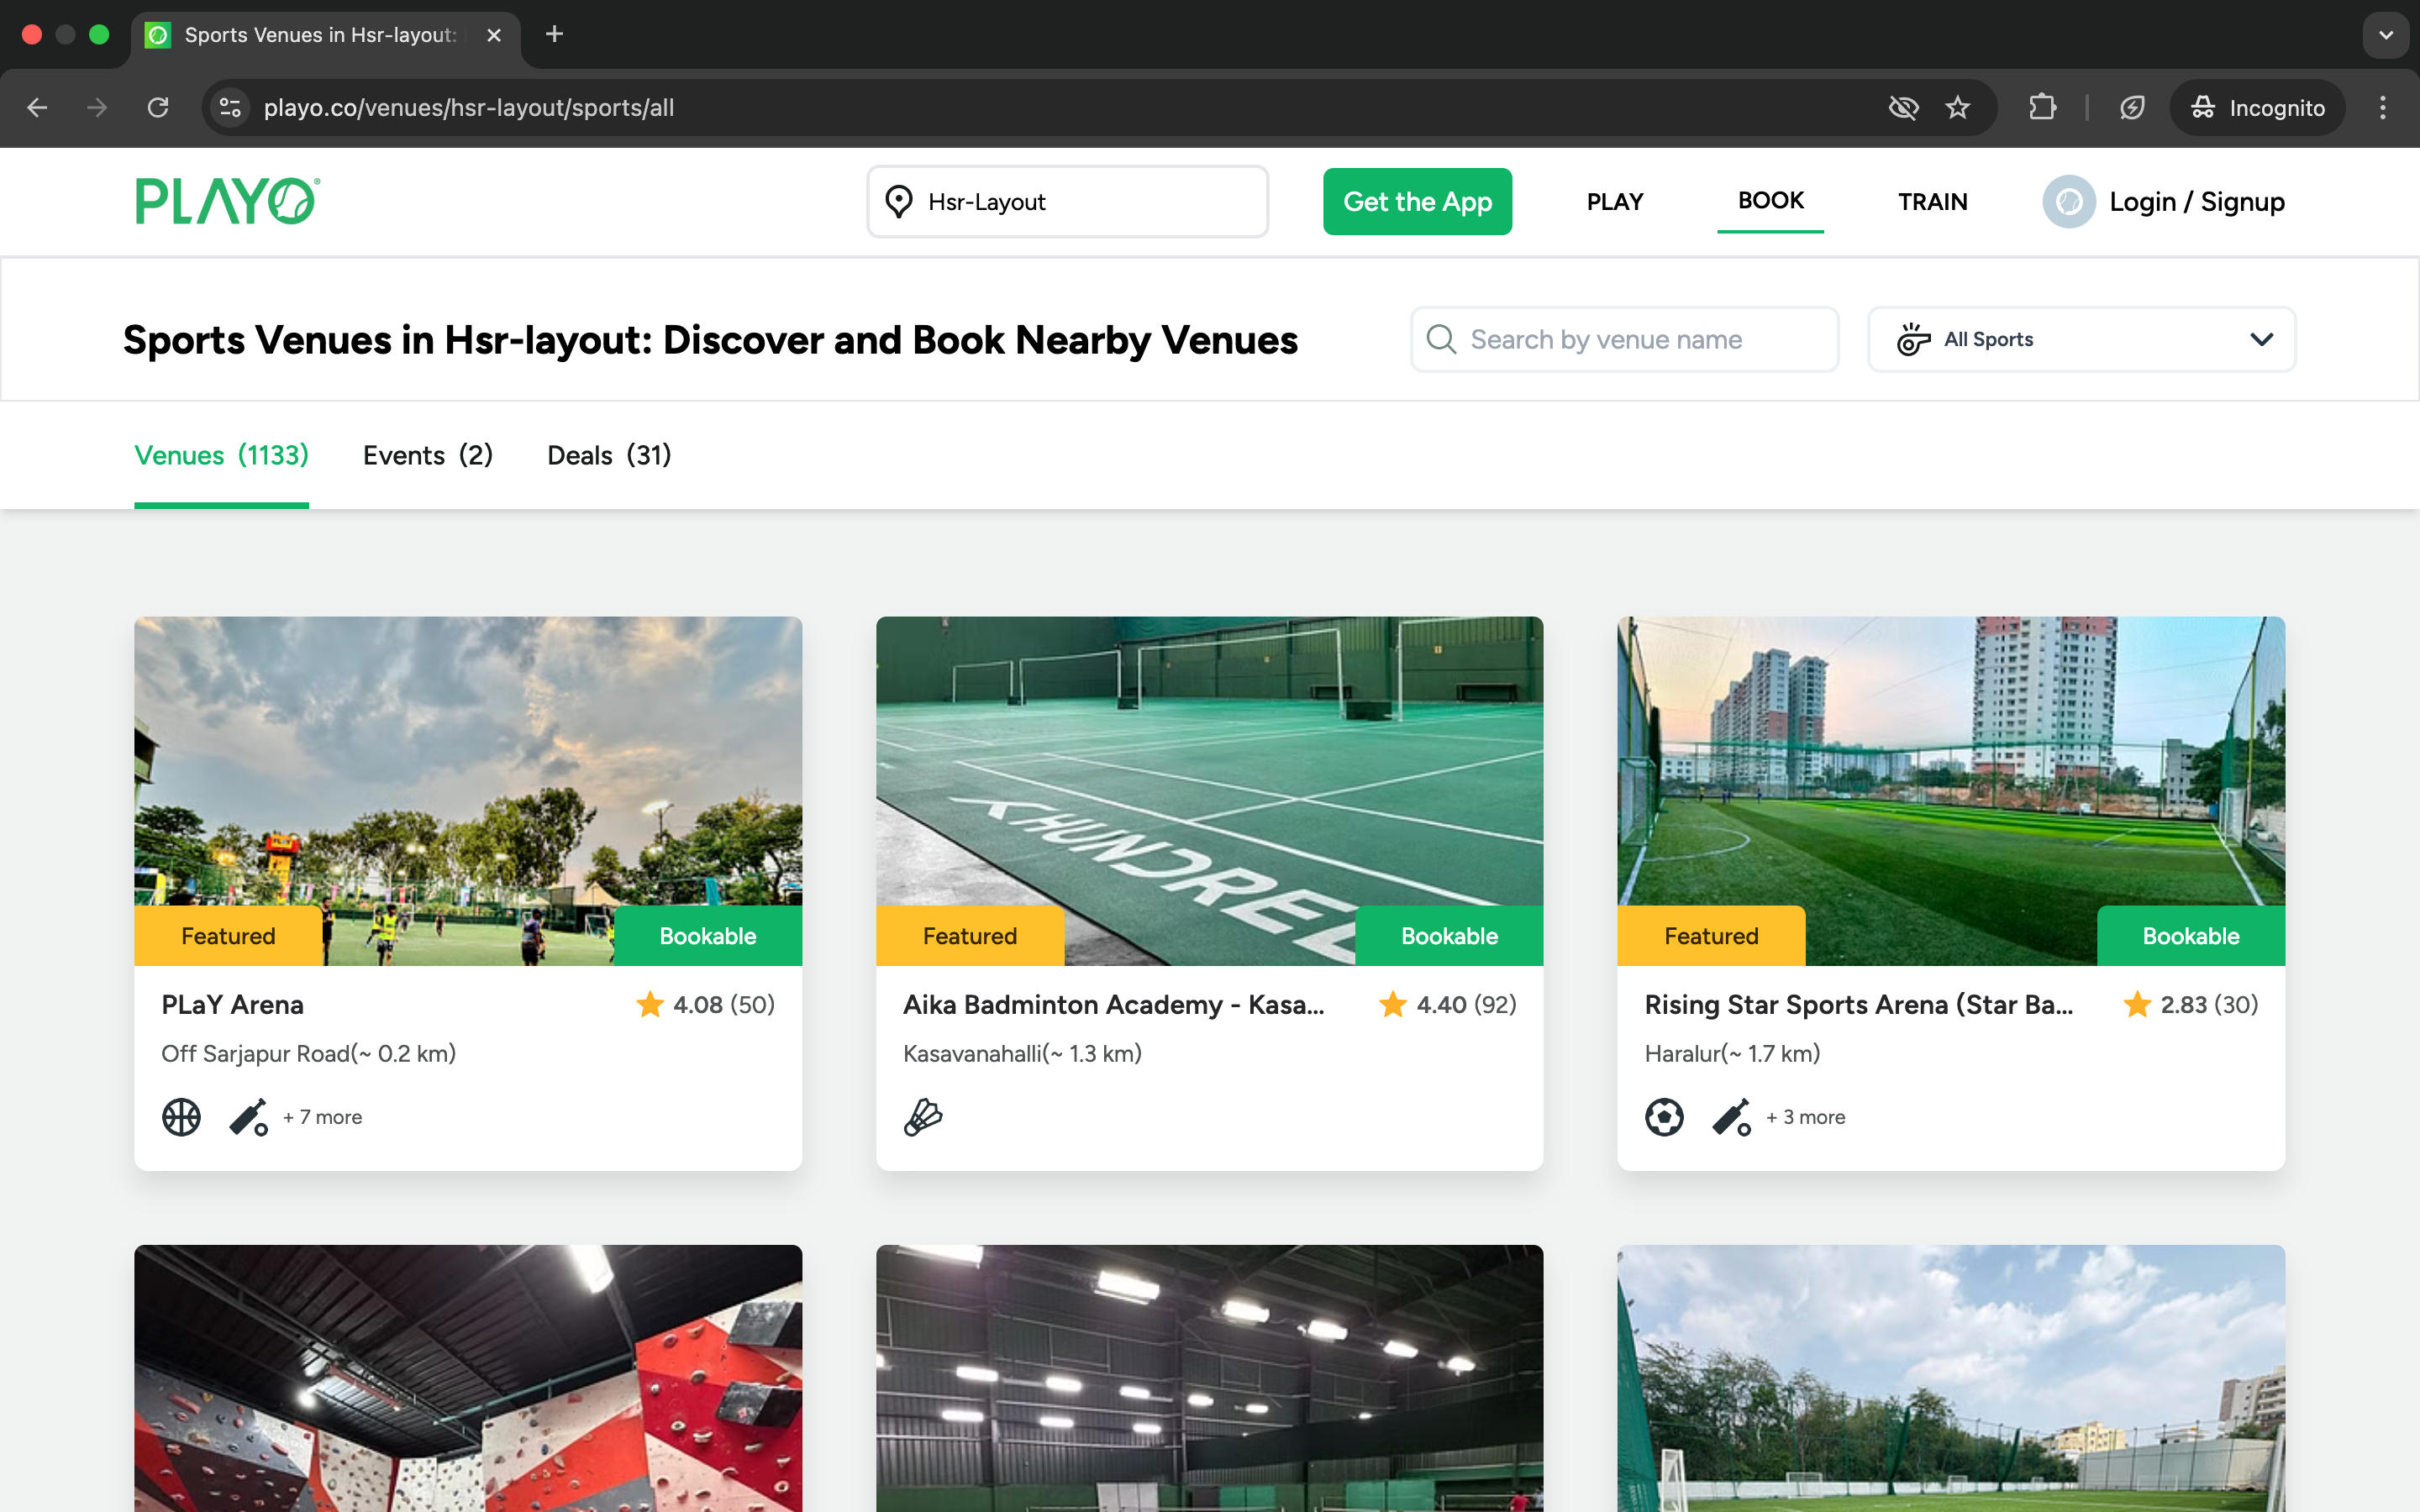Click the Incognito button
2420x1512 pixels.
(x=2257, y=108)
